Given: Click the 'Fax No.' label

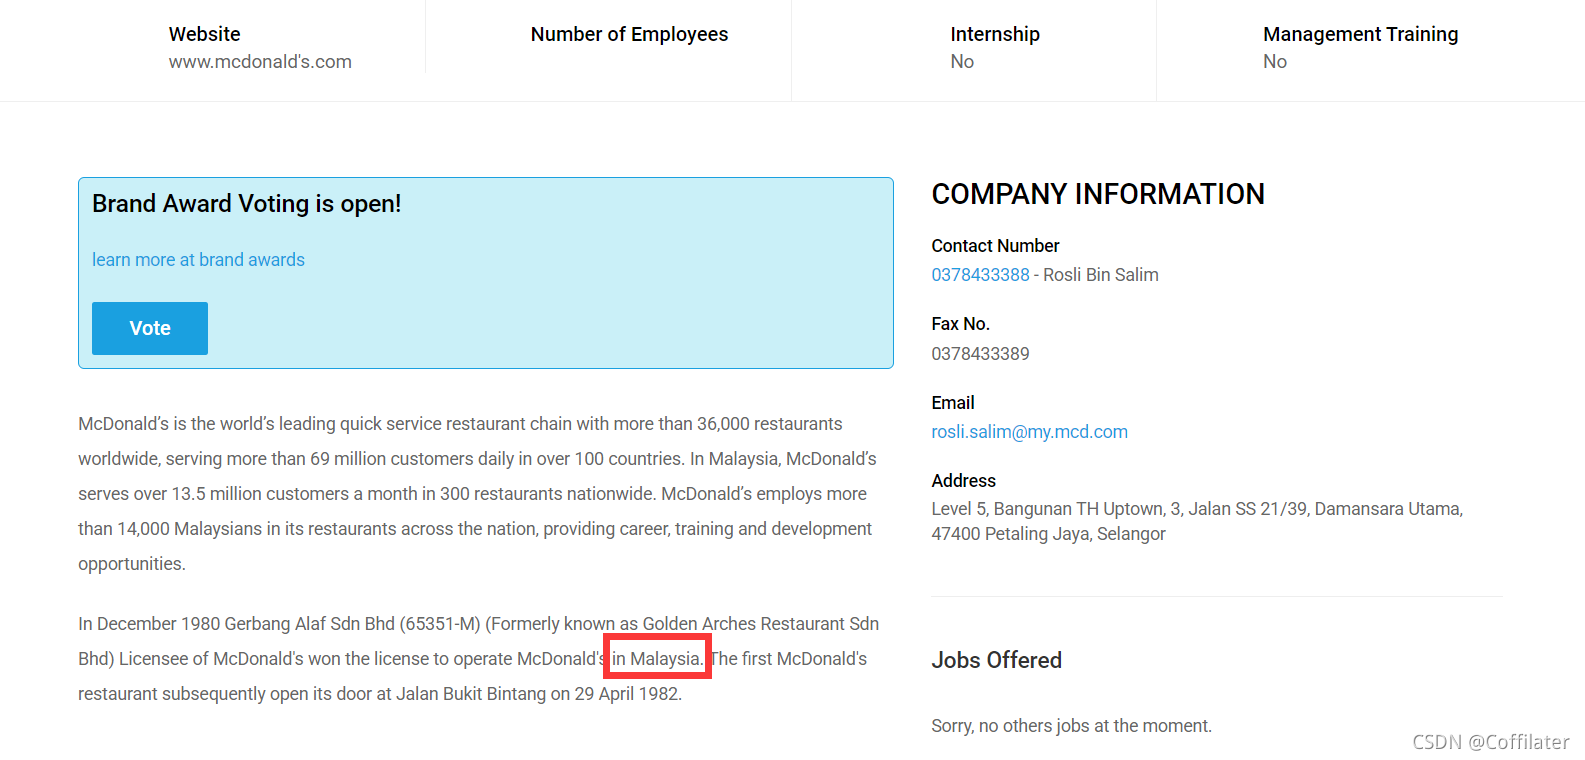Looking at the screenshot, I should point(960,324).
